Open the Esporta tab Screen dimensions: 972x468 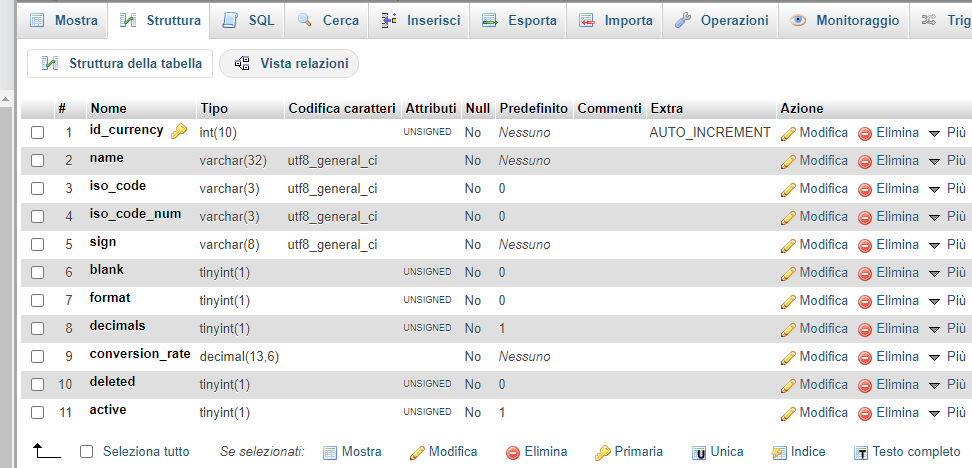point(519,20)
